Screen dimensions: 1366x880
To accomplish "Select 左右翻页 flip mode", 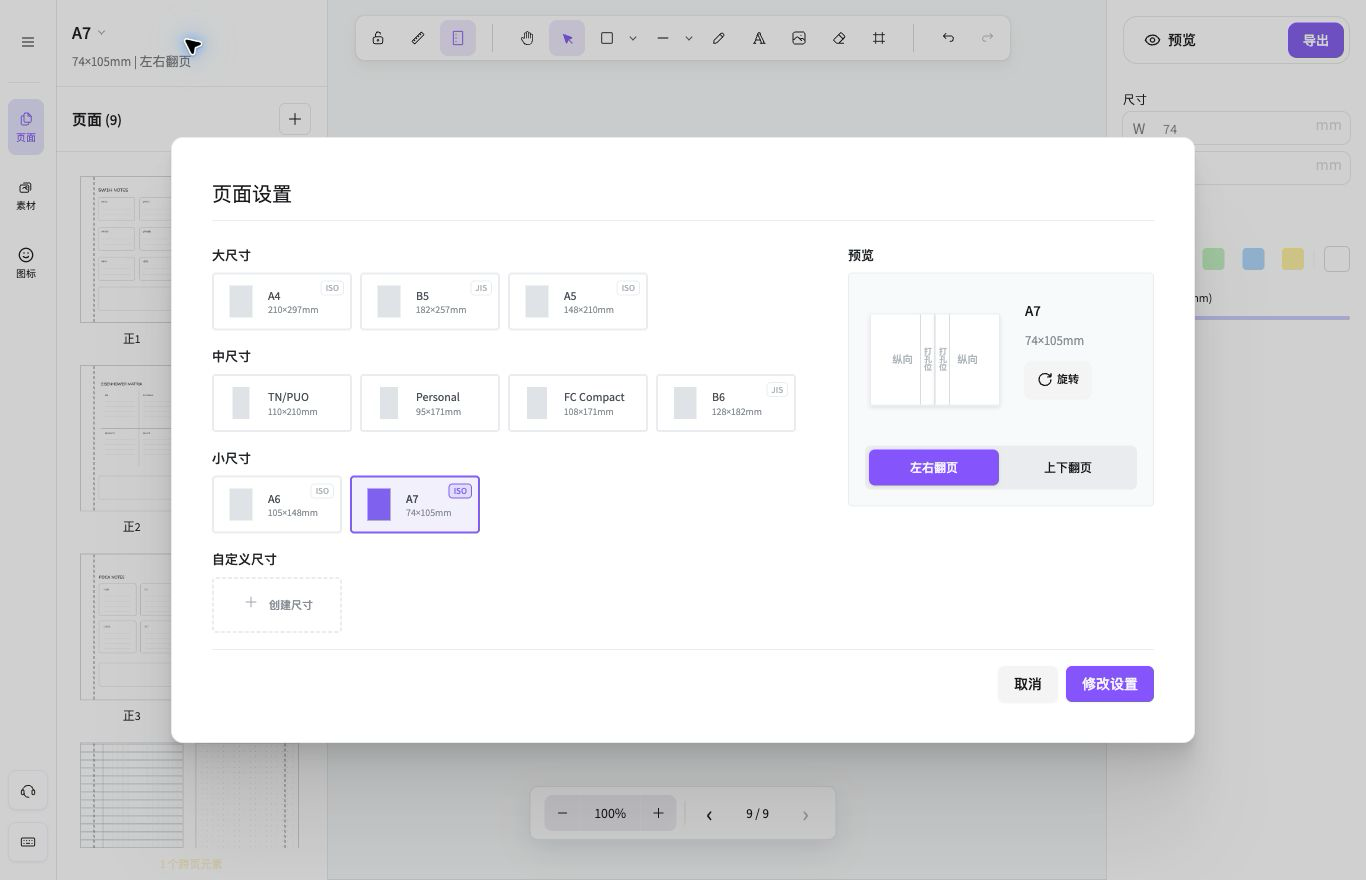I will pyautogui.click(x=934, y=467).
